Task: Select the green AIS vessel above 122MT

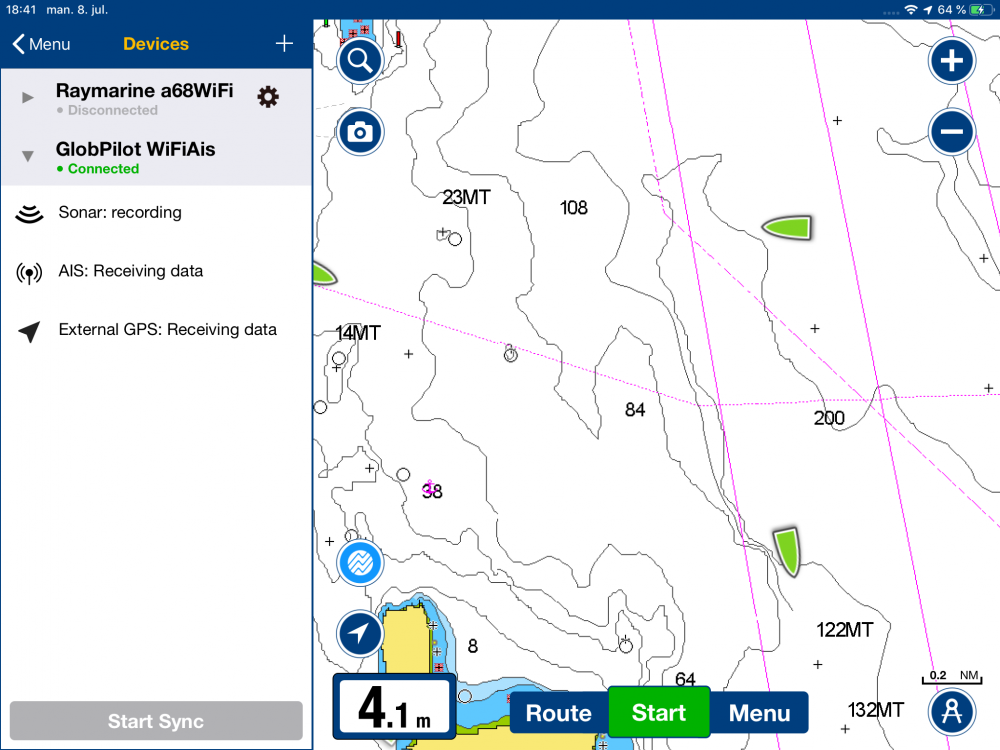Action: (787, 552)
